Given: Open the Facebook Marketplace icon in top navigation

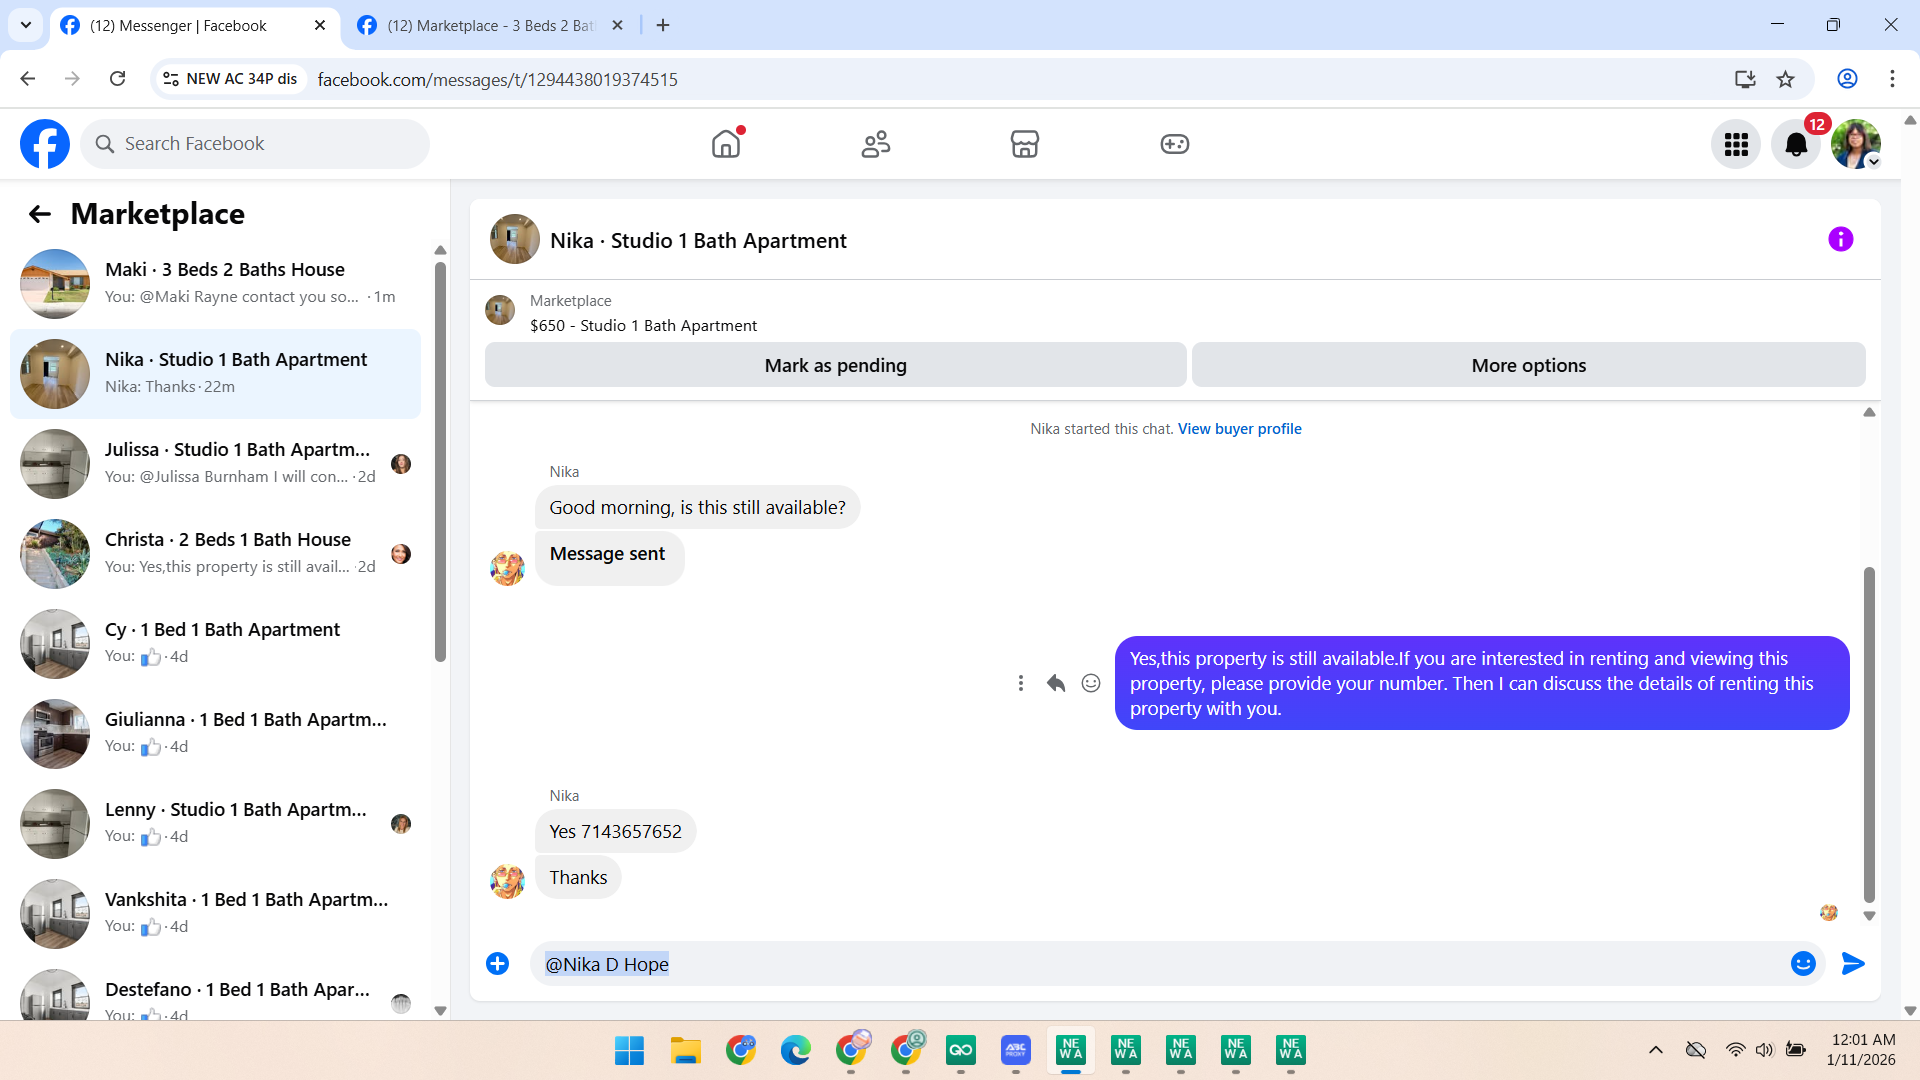Looking at the screenshot, I should pyautogui.click(x=1024, y=144).
